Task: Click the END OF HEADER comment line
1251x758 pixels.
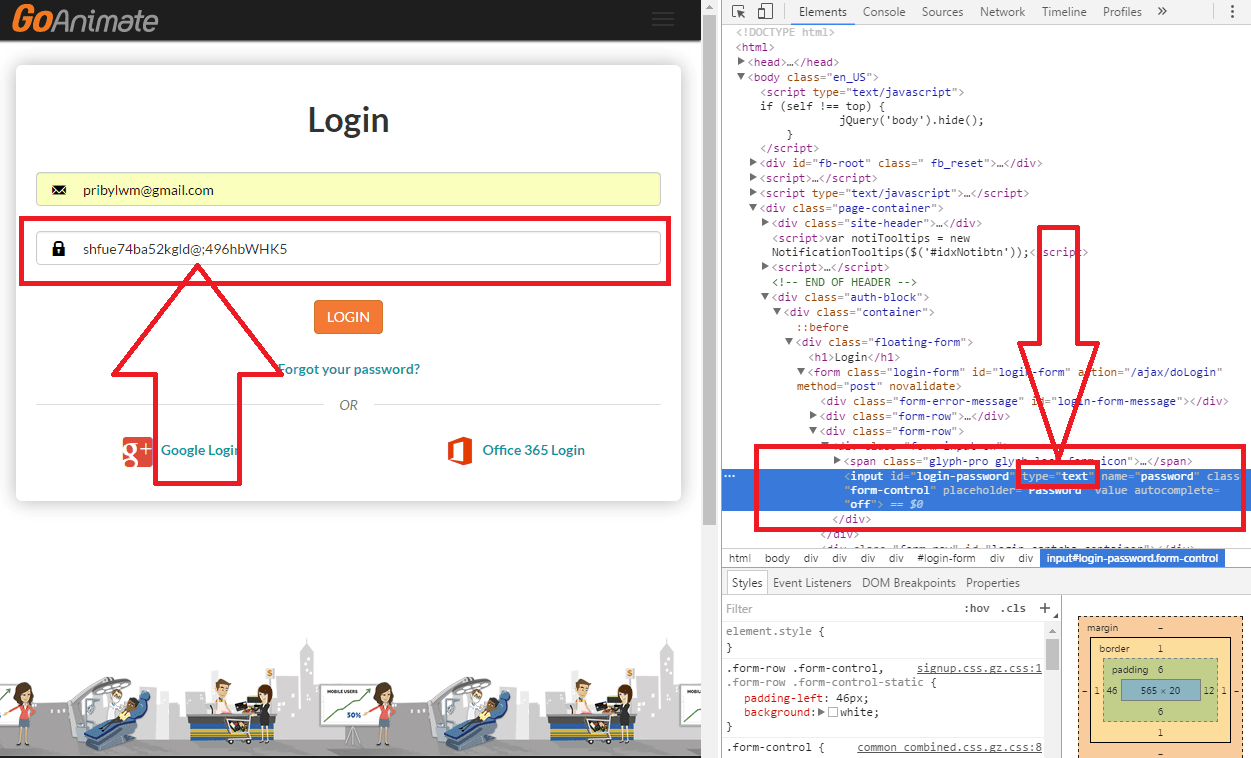Action: [844, 282]
